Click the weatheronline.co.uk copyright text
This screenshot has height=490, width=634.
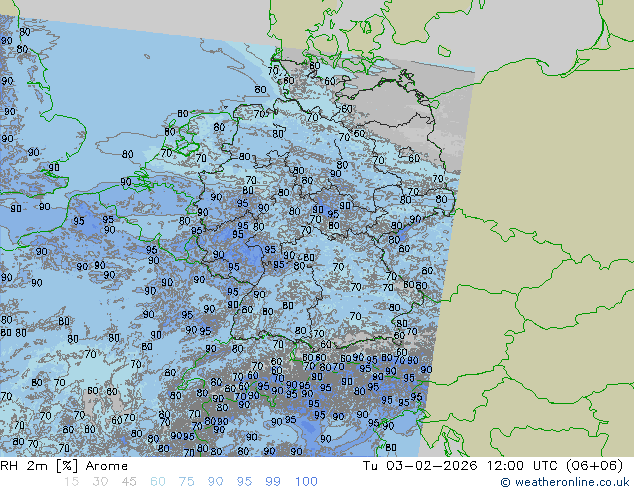(565, 482)
